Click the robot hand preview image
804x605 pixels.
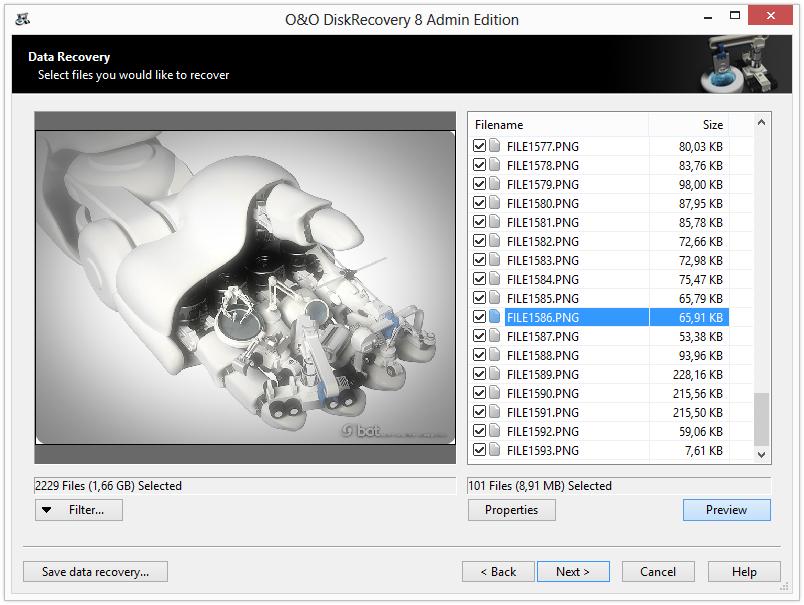[x=245, y=287]
